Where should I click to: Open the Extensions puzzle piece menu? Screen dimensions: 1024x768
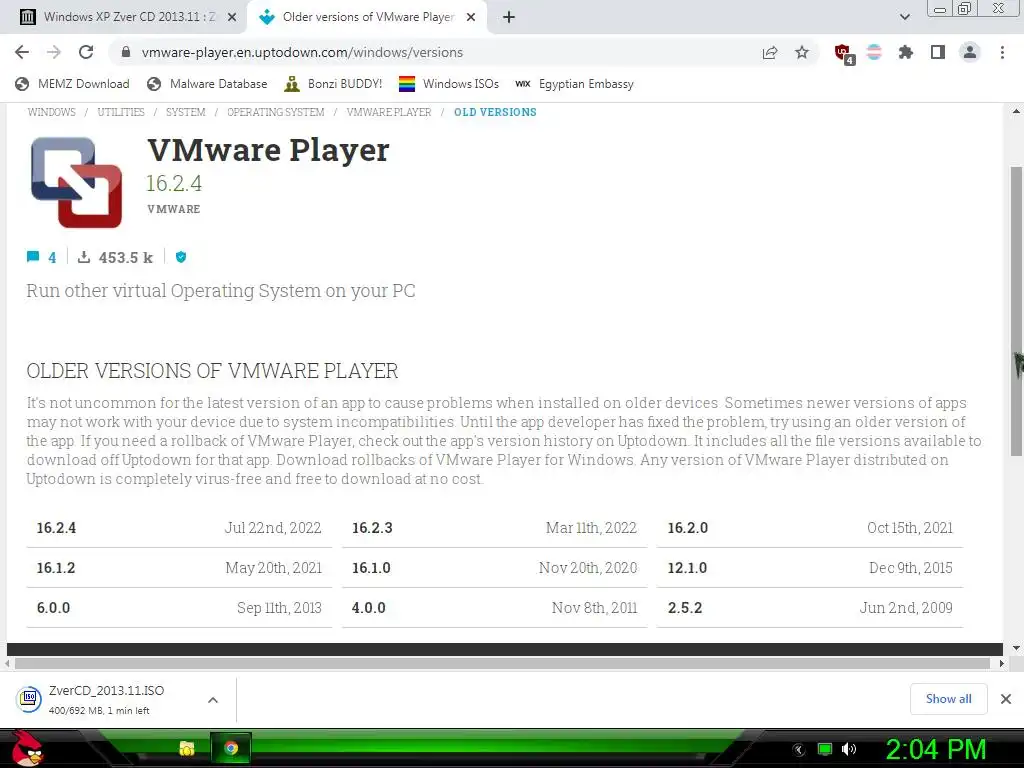point(906,52)
